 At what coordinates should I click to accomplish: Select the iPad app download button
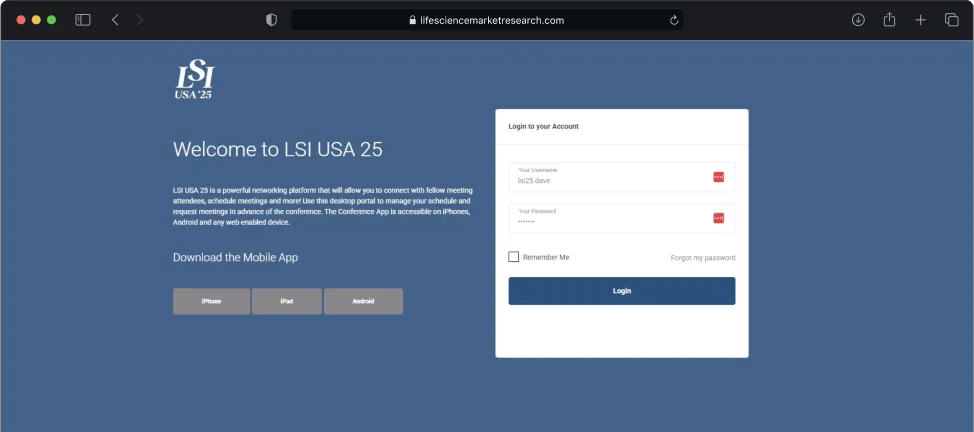point(286,301)
